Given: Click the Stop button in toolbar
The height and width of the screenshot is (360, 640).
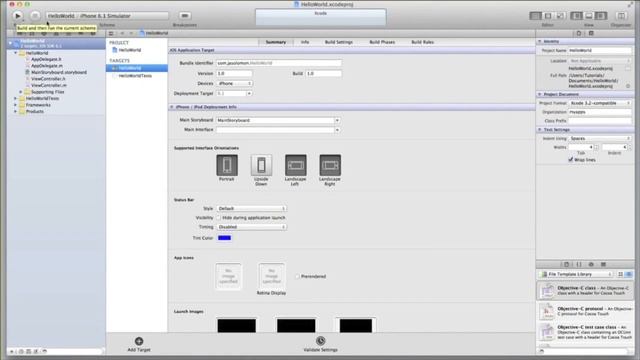Looking at the screenshot, I should pyautogui.click(x=35, y=16).
